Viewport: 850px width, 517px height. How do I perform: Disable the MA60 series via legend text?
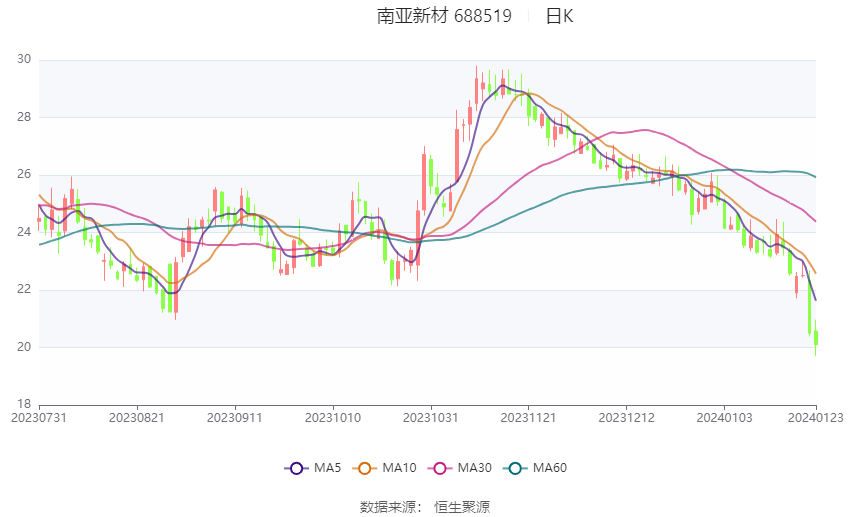point(551,468)
